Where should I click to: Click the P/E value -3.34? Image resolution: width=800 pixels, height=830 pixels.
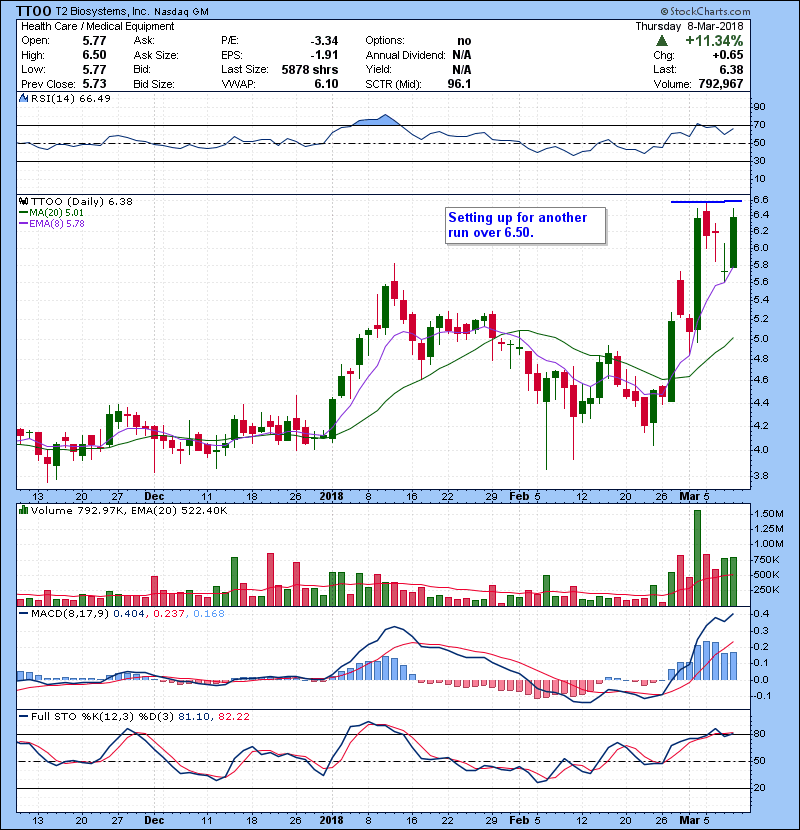[x=324, y=41]
